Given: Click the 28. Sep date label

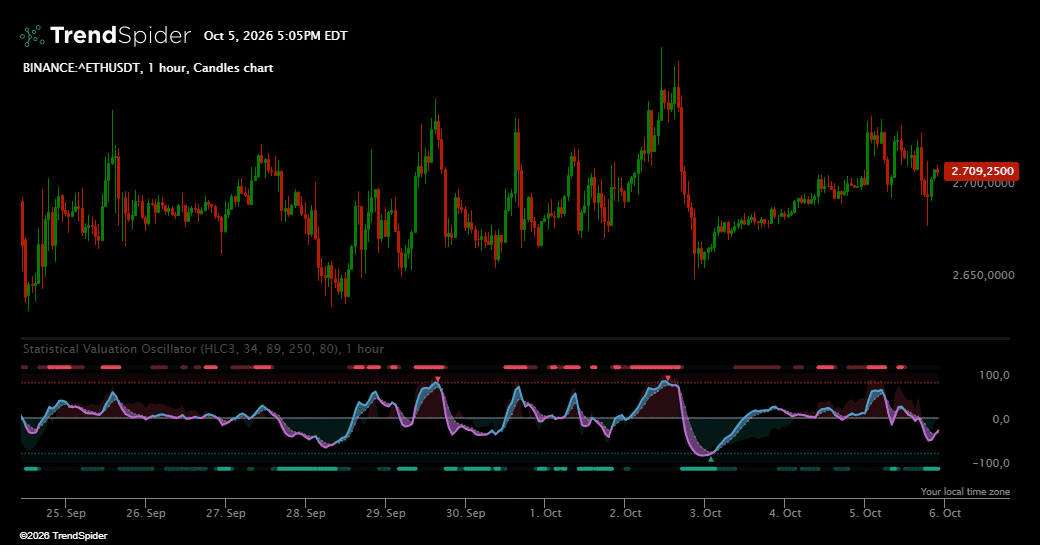Looking at the screenshot, I should (306, 513).
